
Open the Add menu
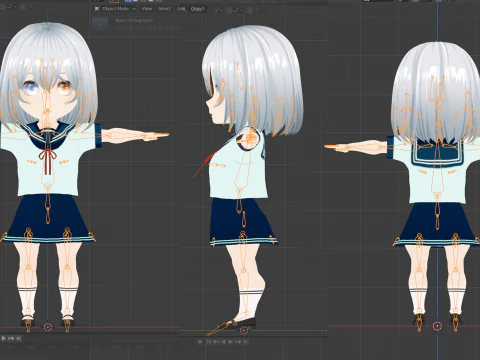(x=181, y=9)
